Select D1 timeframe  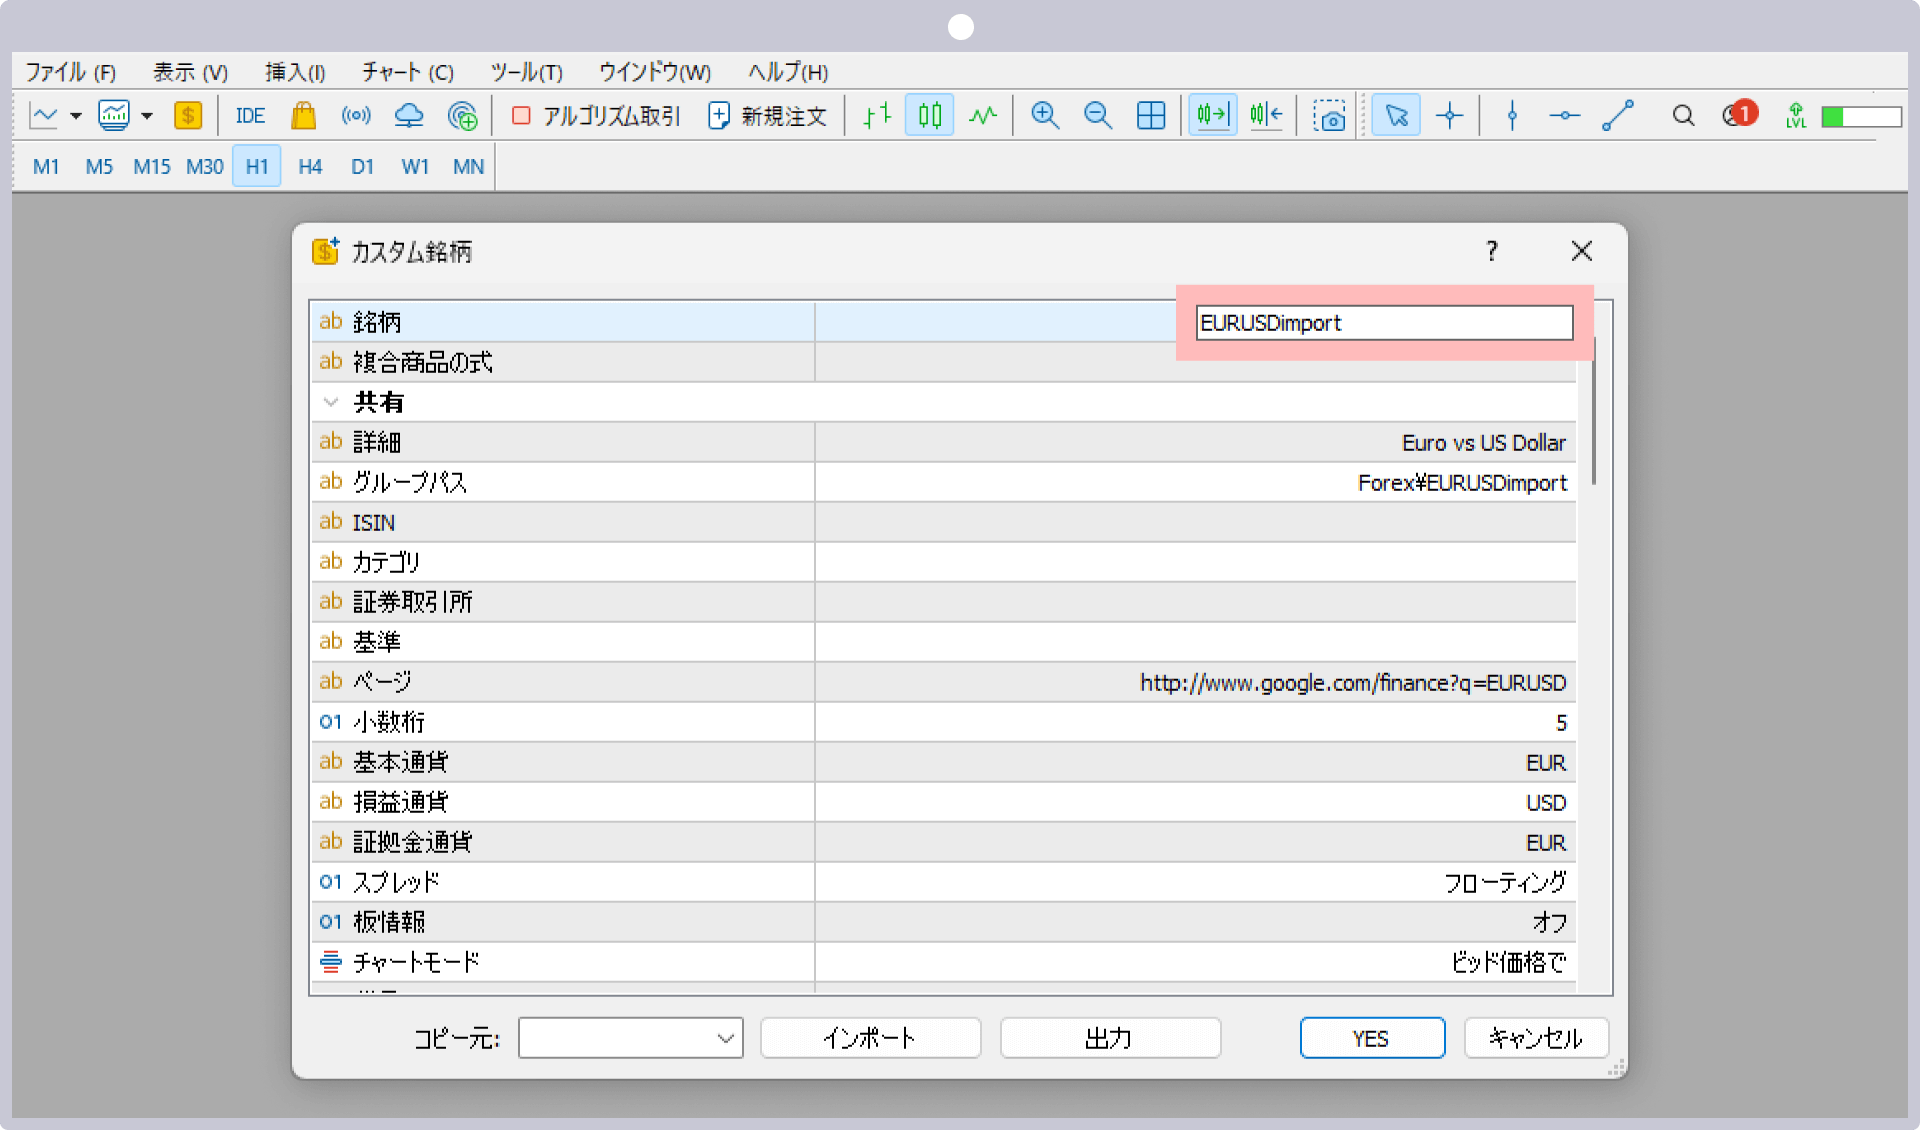pos(362,167)
